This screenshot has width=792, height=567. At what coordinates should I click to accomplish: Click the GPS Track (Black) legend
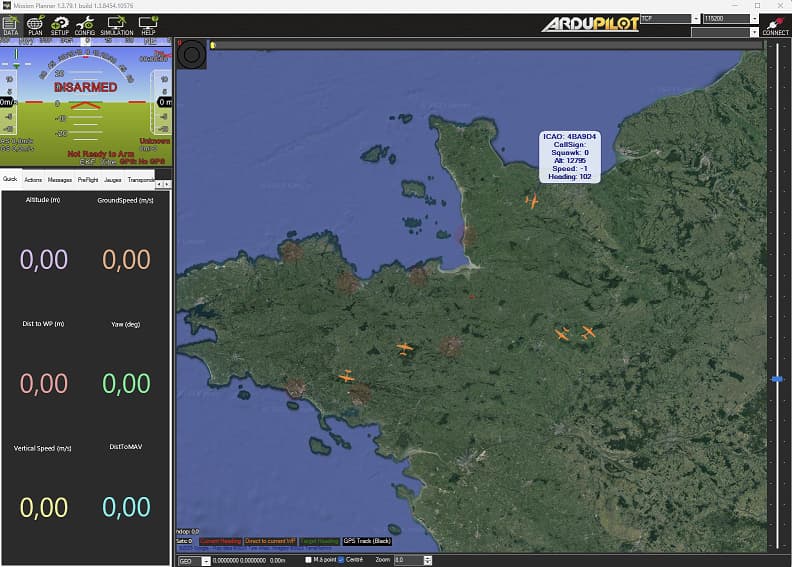click(x=367, y=541)
